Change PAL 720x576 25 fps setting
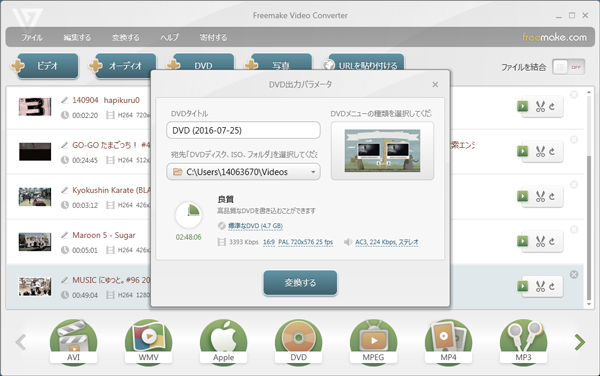This screenshot has width=600, height=376. (305, 242)
